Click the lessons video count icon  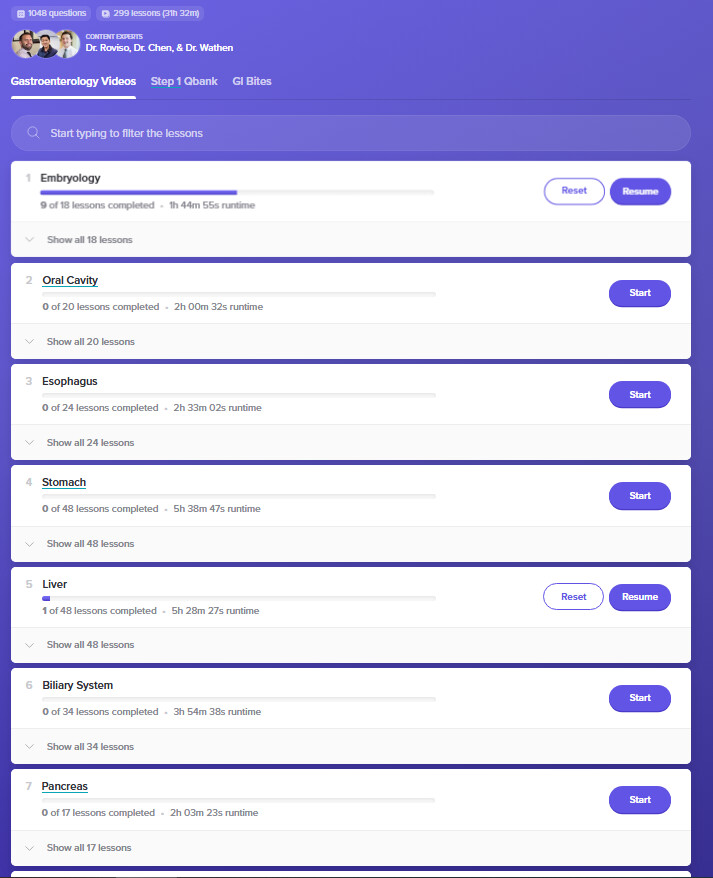(105, 14)
